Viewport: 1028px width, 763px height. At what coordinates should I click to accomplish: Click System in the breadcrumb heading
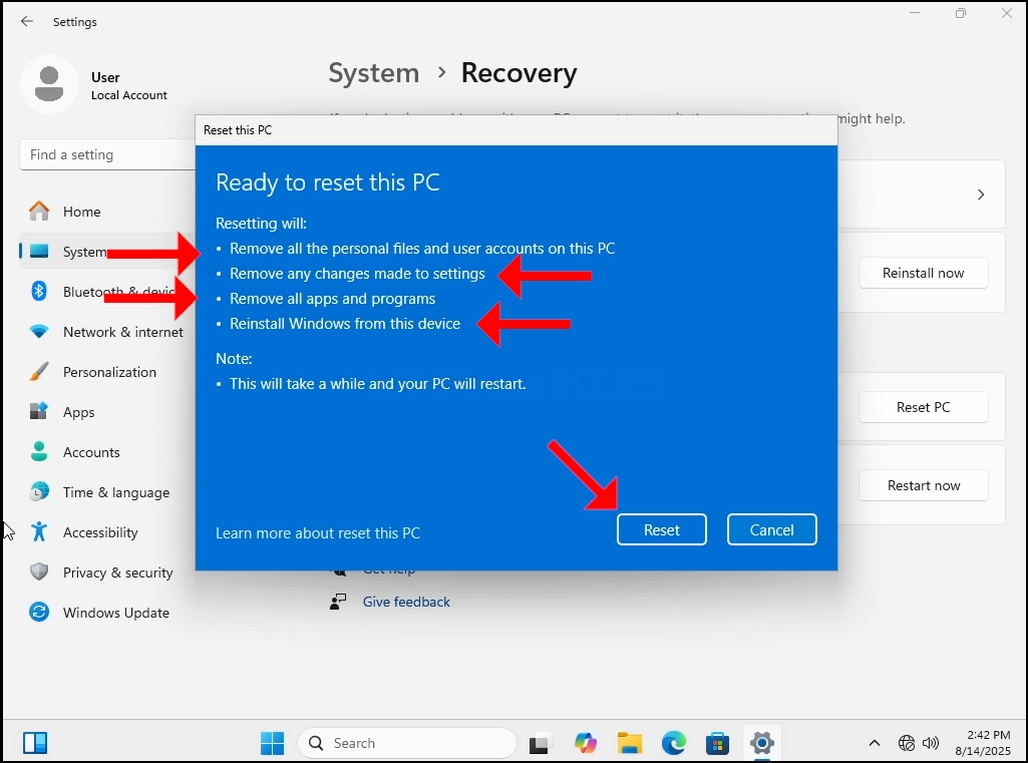click(374, 73)
